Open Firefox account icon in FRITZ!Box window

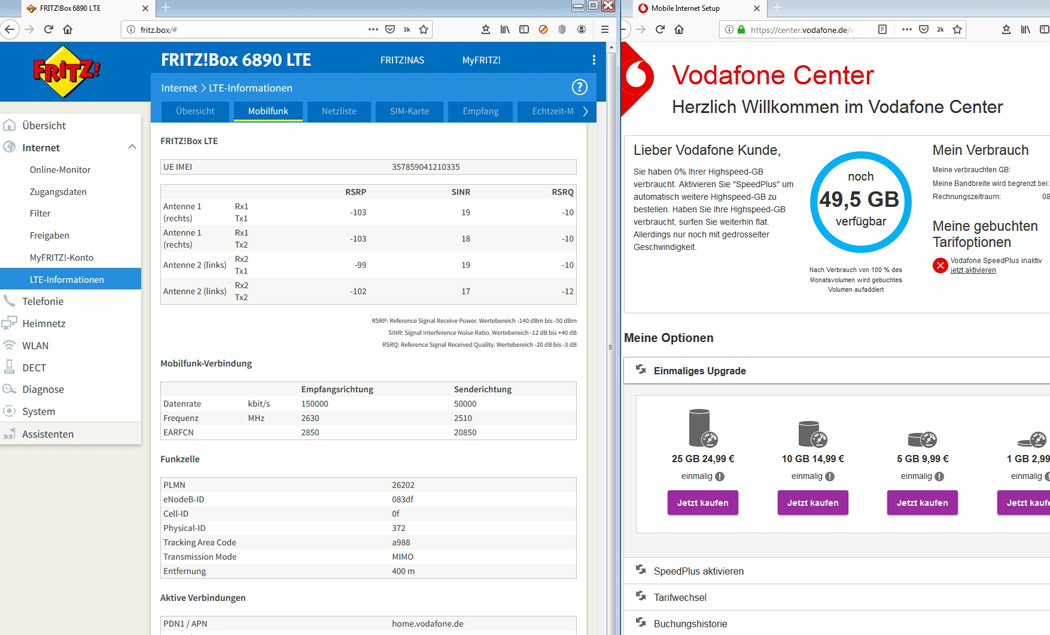(581, 29)
